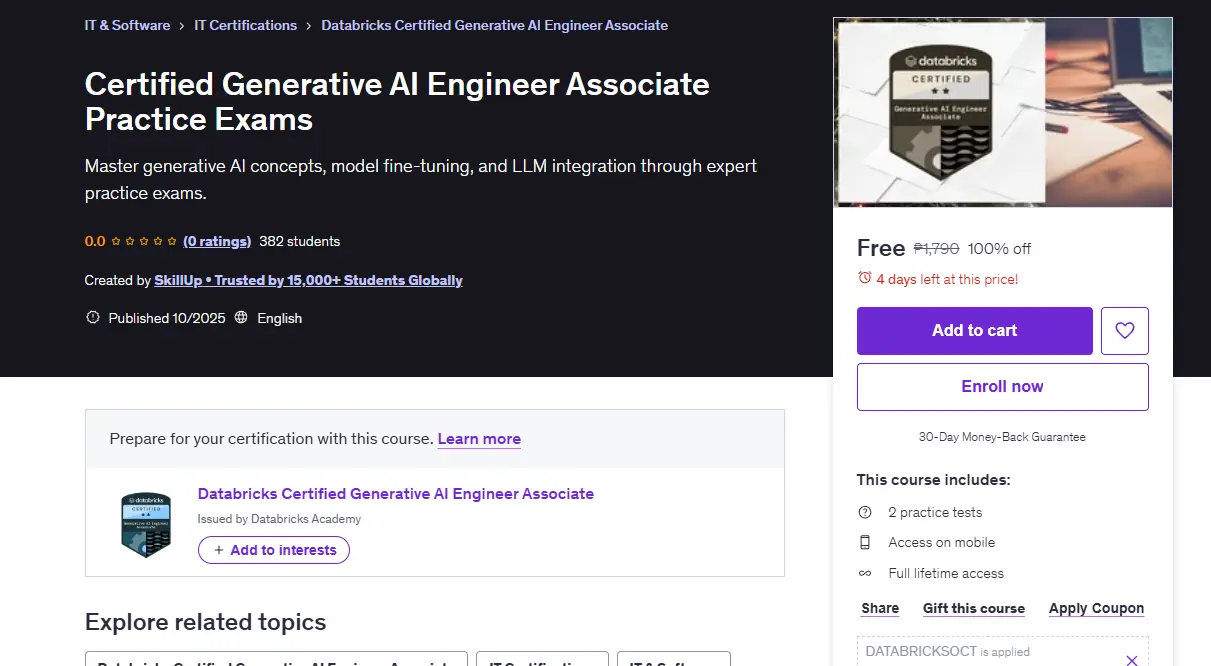Click the ₹1,790 original price text
The height and width of the screenshot is (666, 1211).
point(936,249)
